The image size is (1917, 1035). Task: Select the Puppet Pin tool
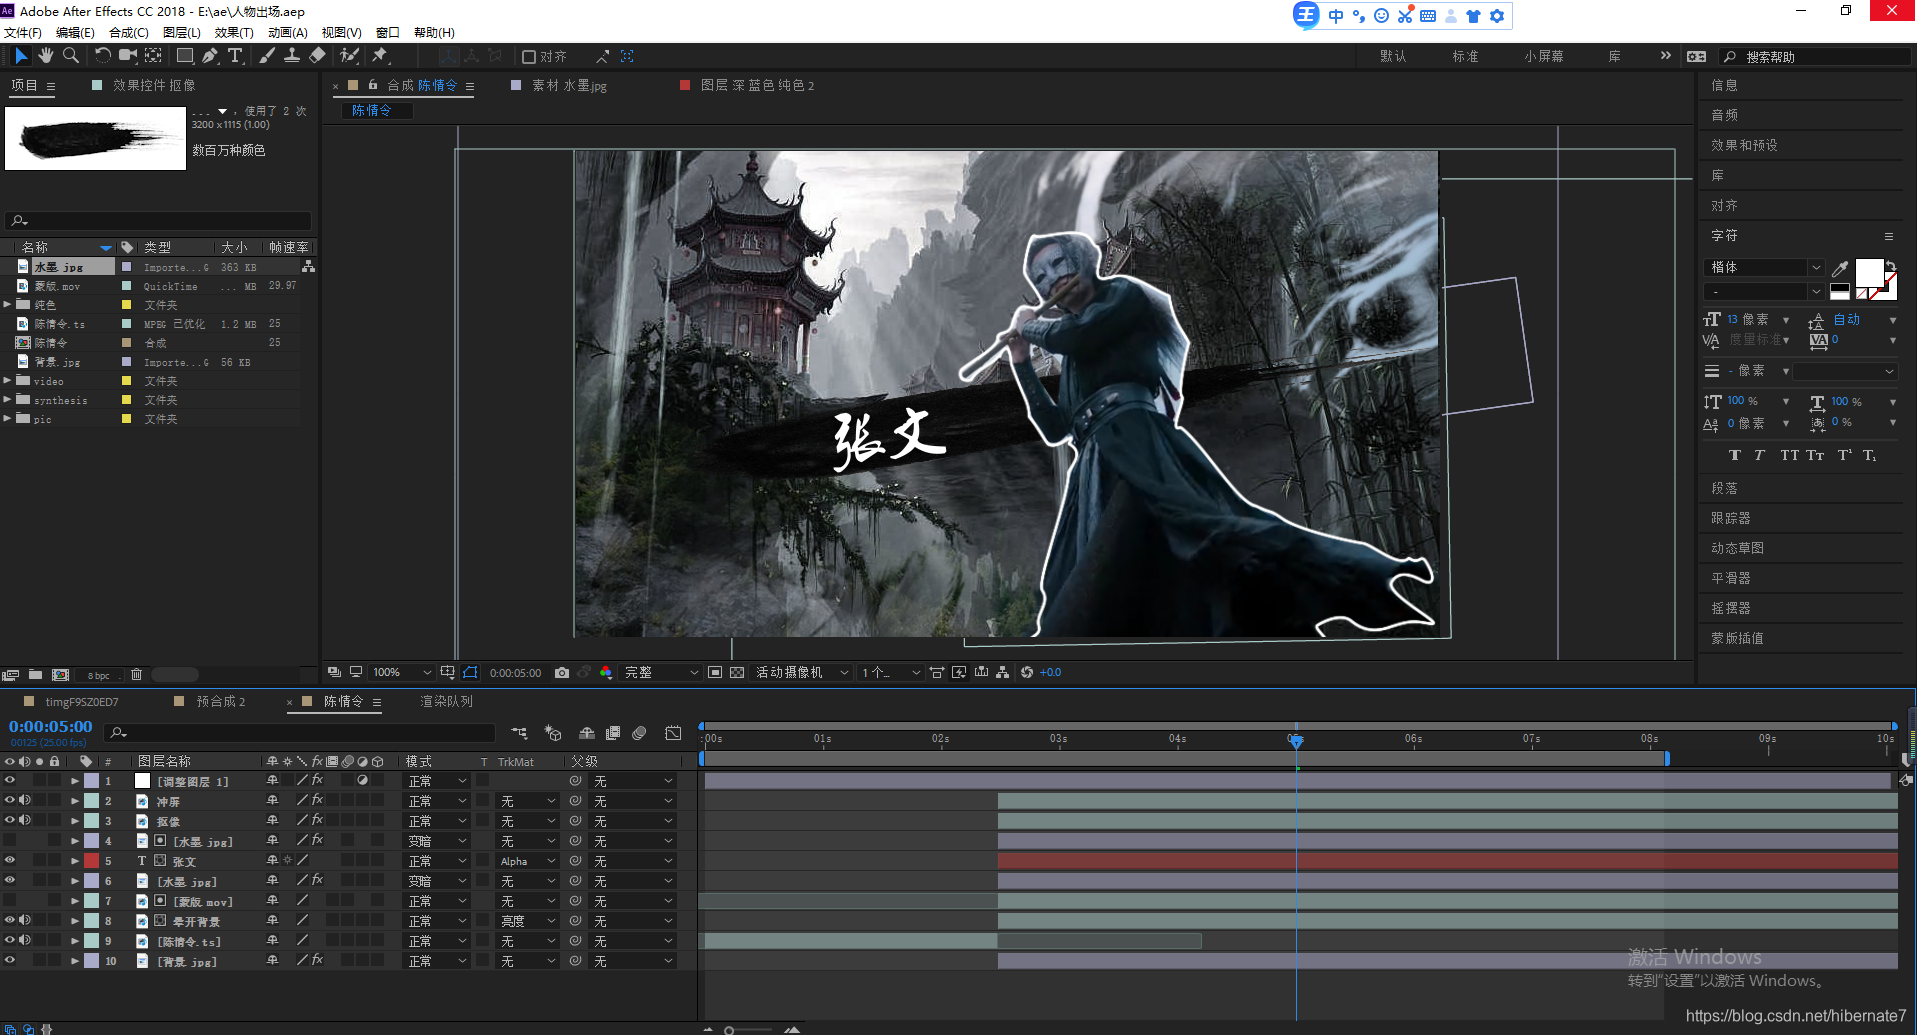coord(380,56)
